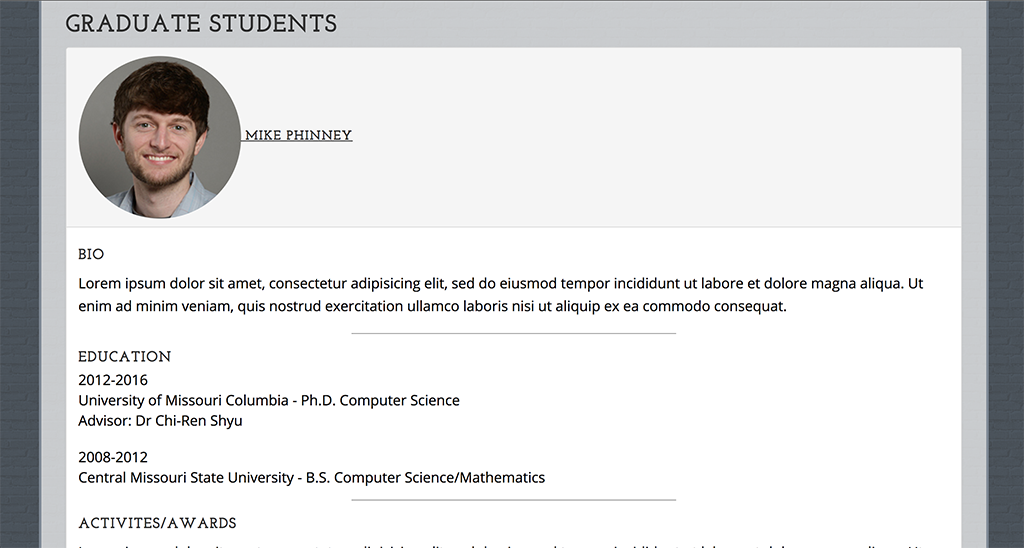Click the dark textured left page margin
The height and width of the screenshot is (548, 1024).
pos(20,274)
